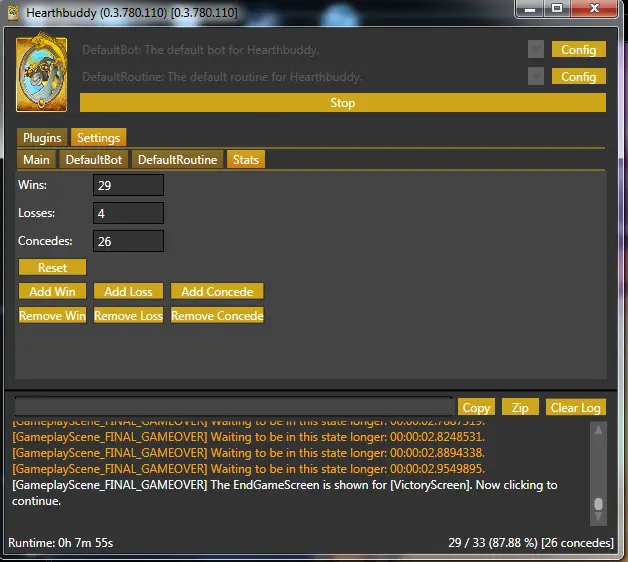Click the 'DefaultBot: The default bot' description text
The image size is (628, 562).
(x=201, y=50)
